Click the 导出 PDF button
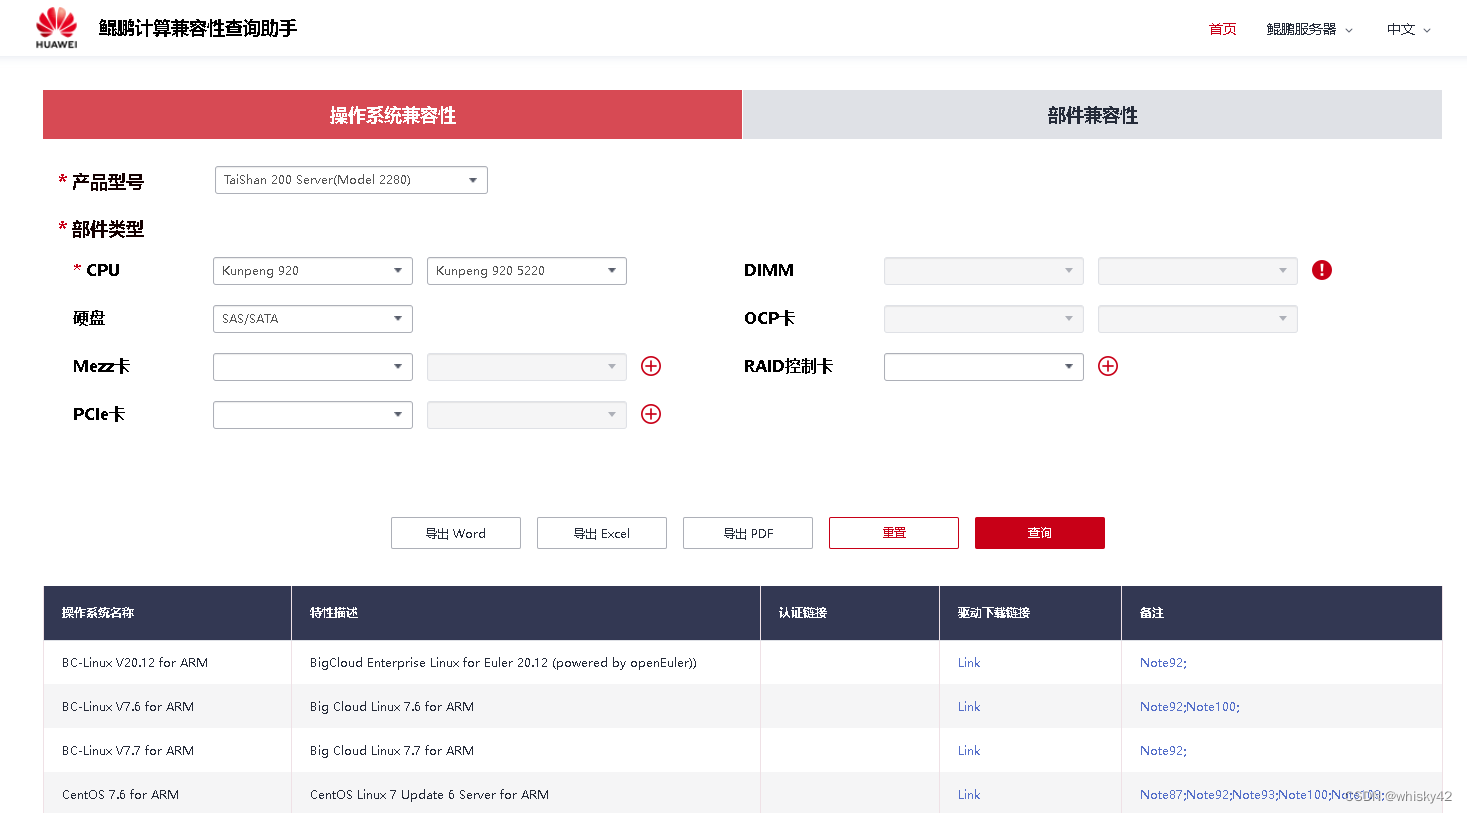 pyautogui.click(x=748, y=533)
